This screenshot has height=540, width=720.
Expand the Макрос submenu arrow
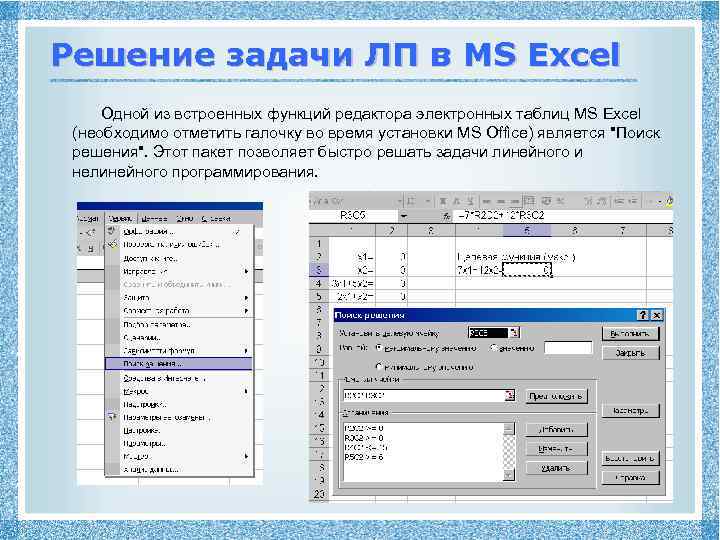[246, 392]
